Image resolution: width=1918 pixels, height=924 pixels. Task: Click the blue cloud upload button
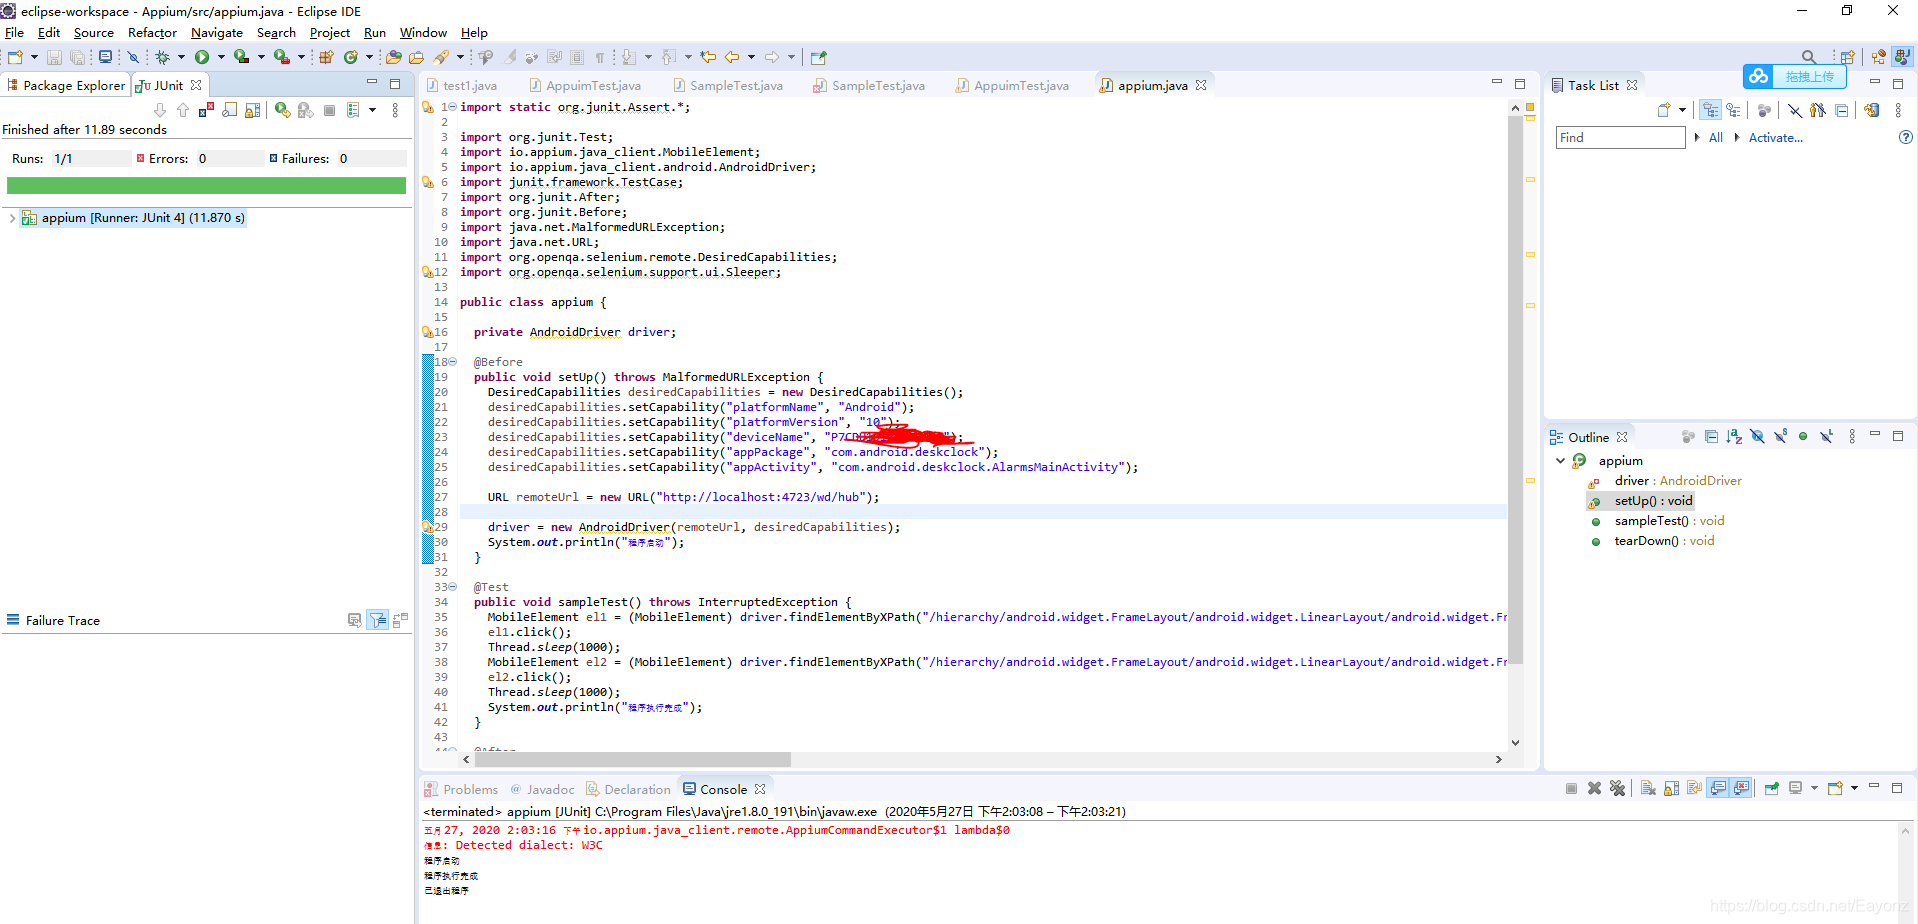coord(1795,77)
